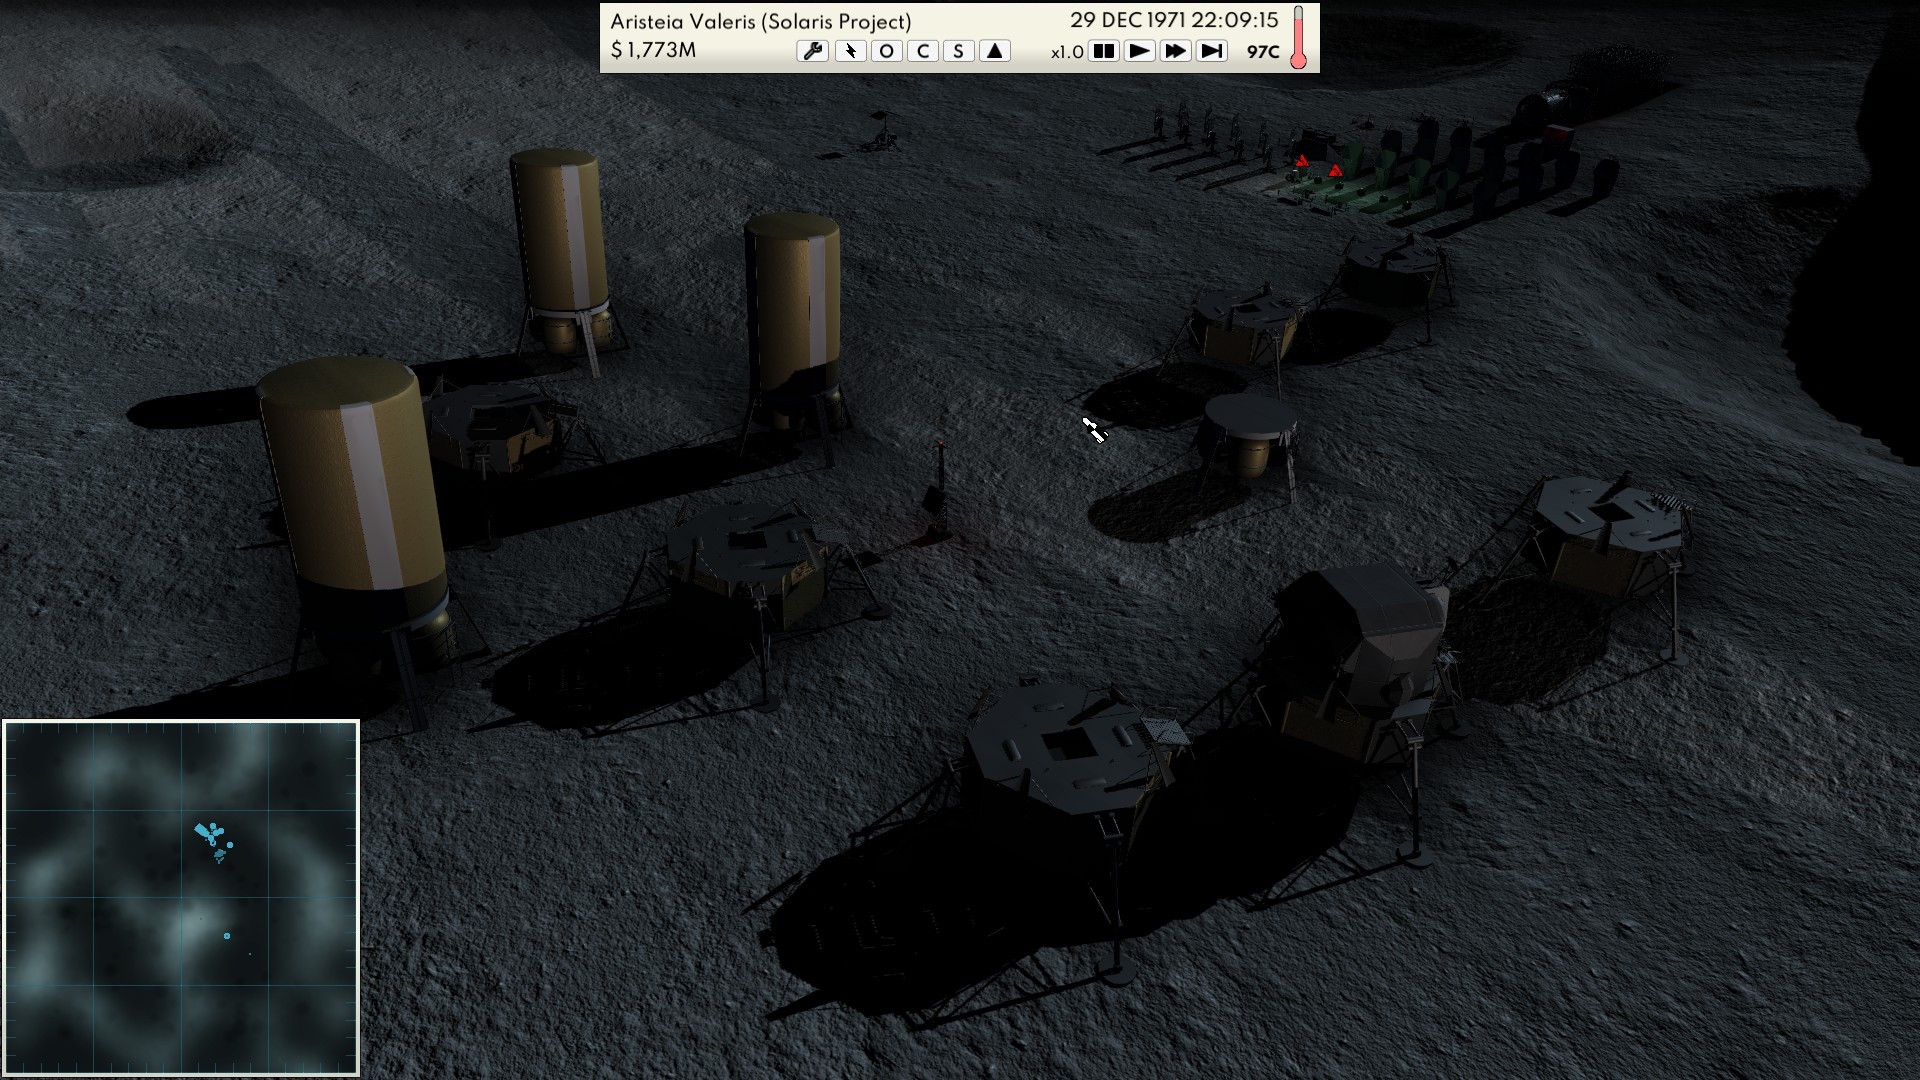
Task: Click the triangle alerts toolbar button
Action: point(994,51)
